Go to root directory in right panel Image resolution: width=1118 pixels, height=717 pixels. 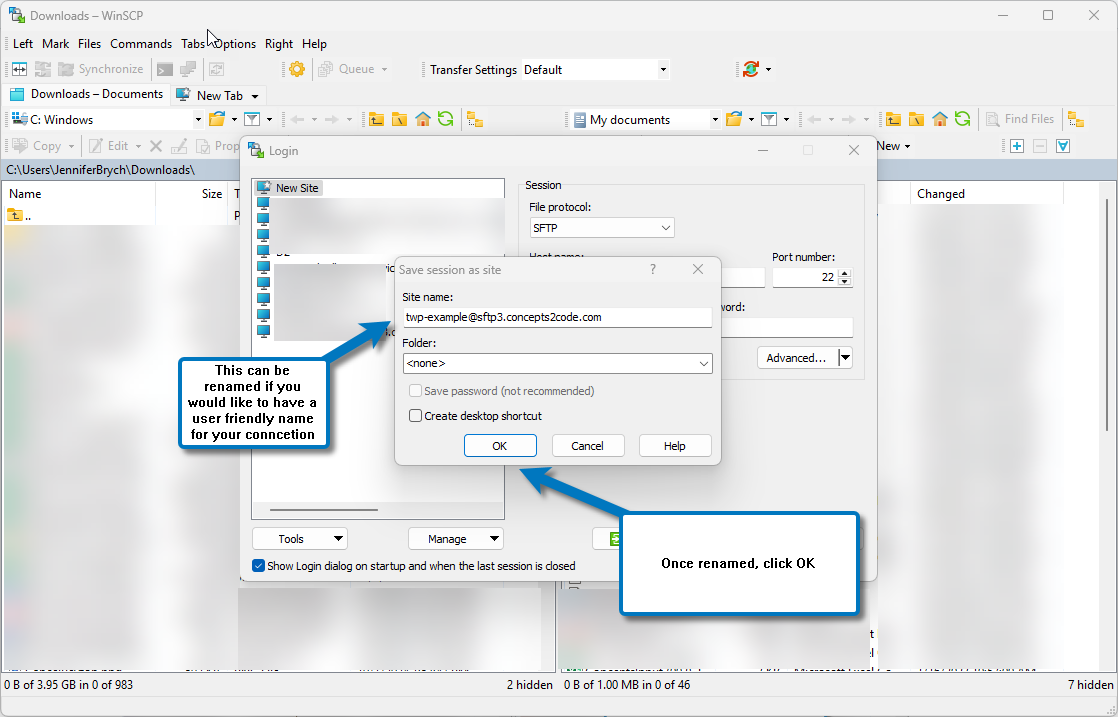(916, 119)
